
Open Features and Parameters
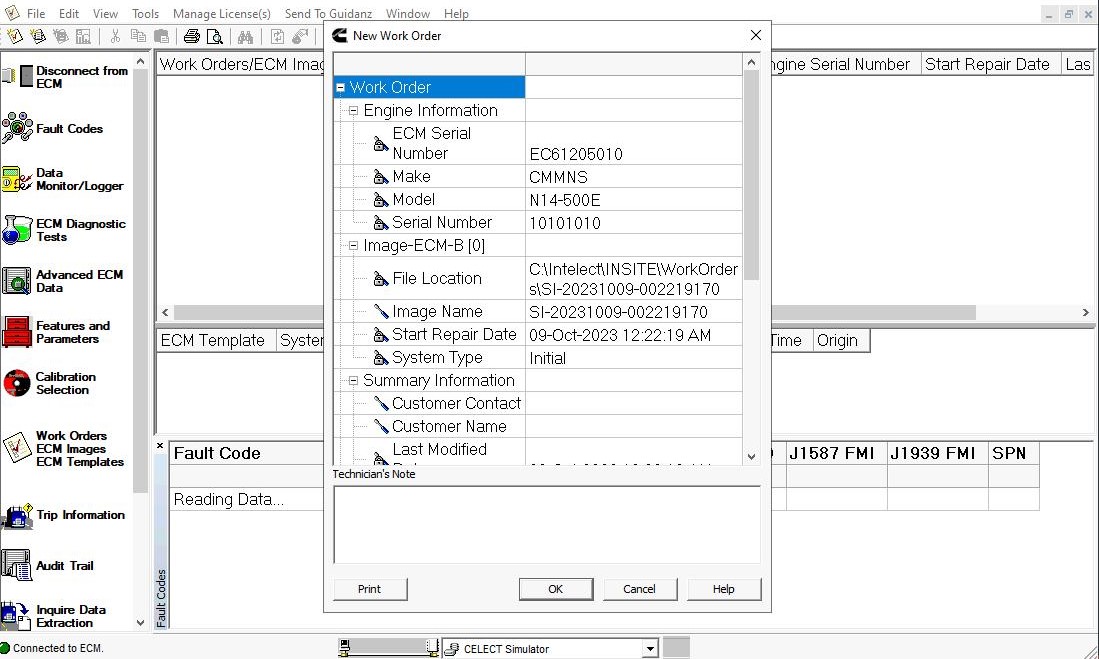[x=56, y=332]
